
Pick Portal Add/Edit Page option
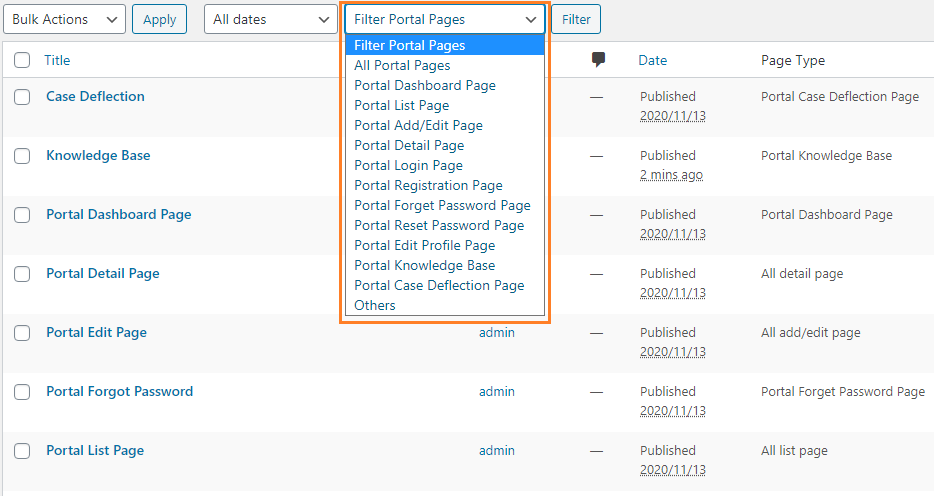click(x=418, y=125)
